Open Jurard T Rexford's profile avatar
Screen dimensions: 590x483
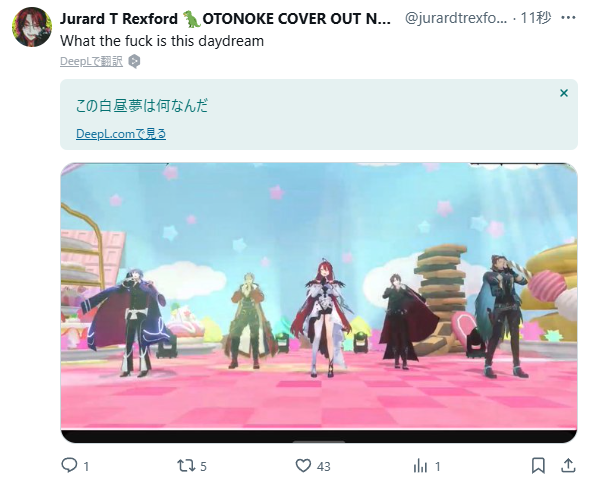point(32,27)
